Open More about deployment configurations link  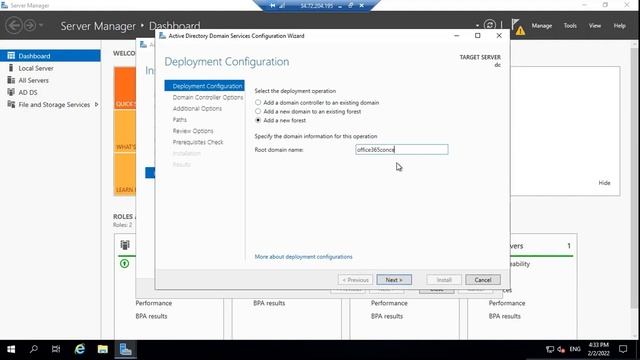click(303, 257)
